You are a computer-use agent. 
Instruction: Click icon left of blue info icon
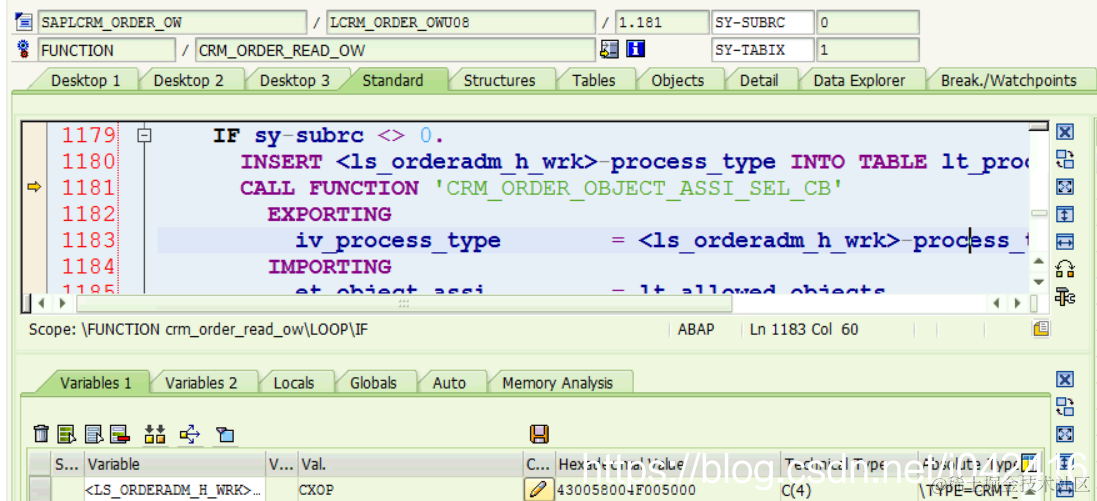(609, 49)
